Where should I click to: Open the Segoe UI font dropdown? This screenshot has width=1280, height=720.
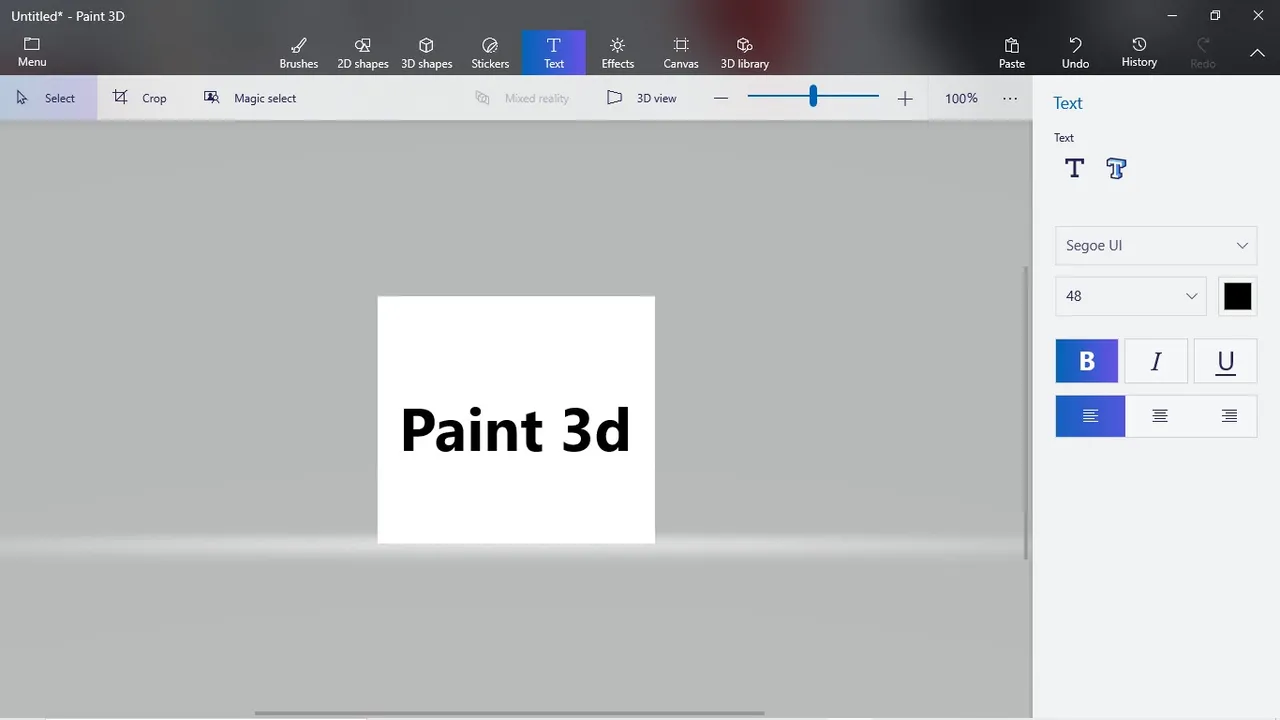[1156, 245]
